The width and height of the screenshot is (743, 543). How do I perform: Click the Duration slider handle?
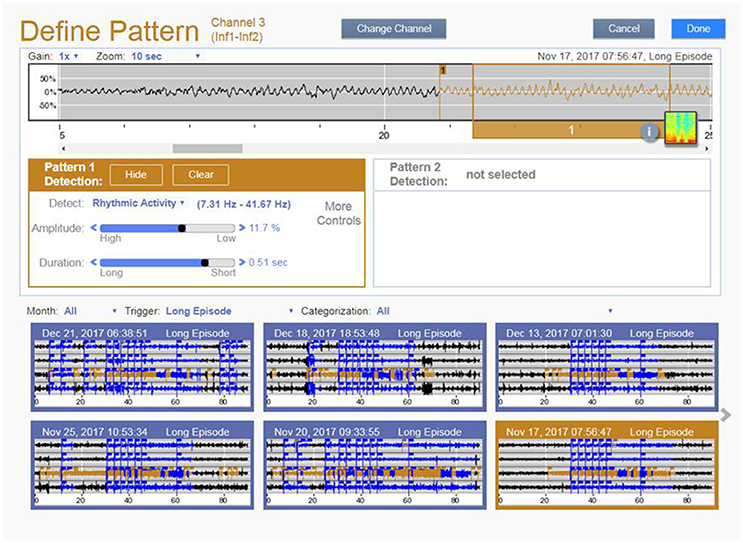[205, 262]
